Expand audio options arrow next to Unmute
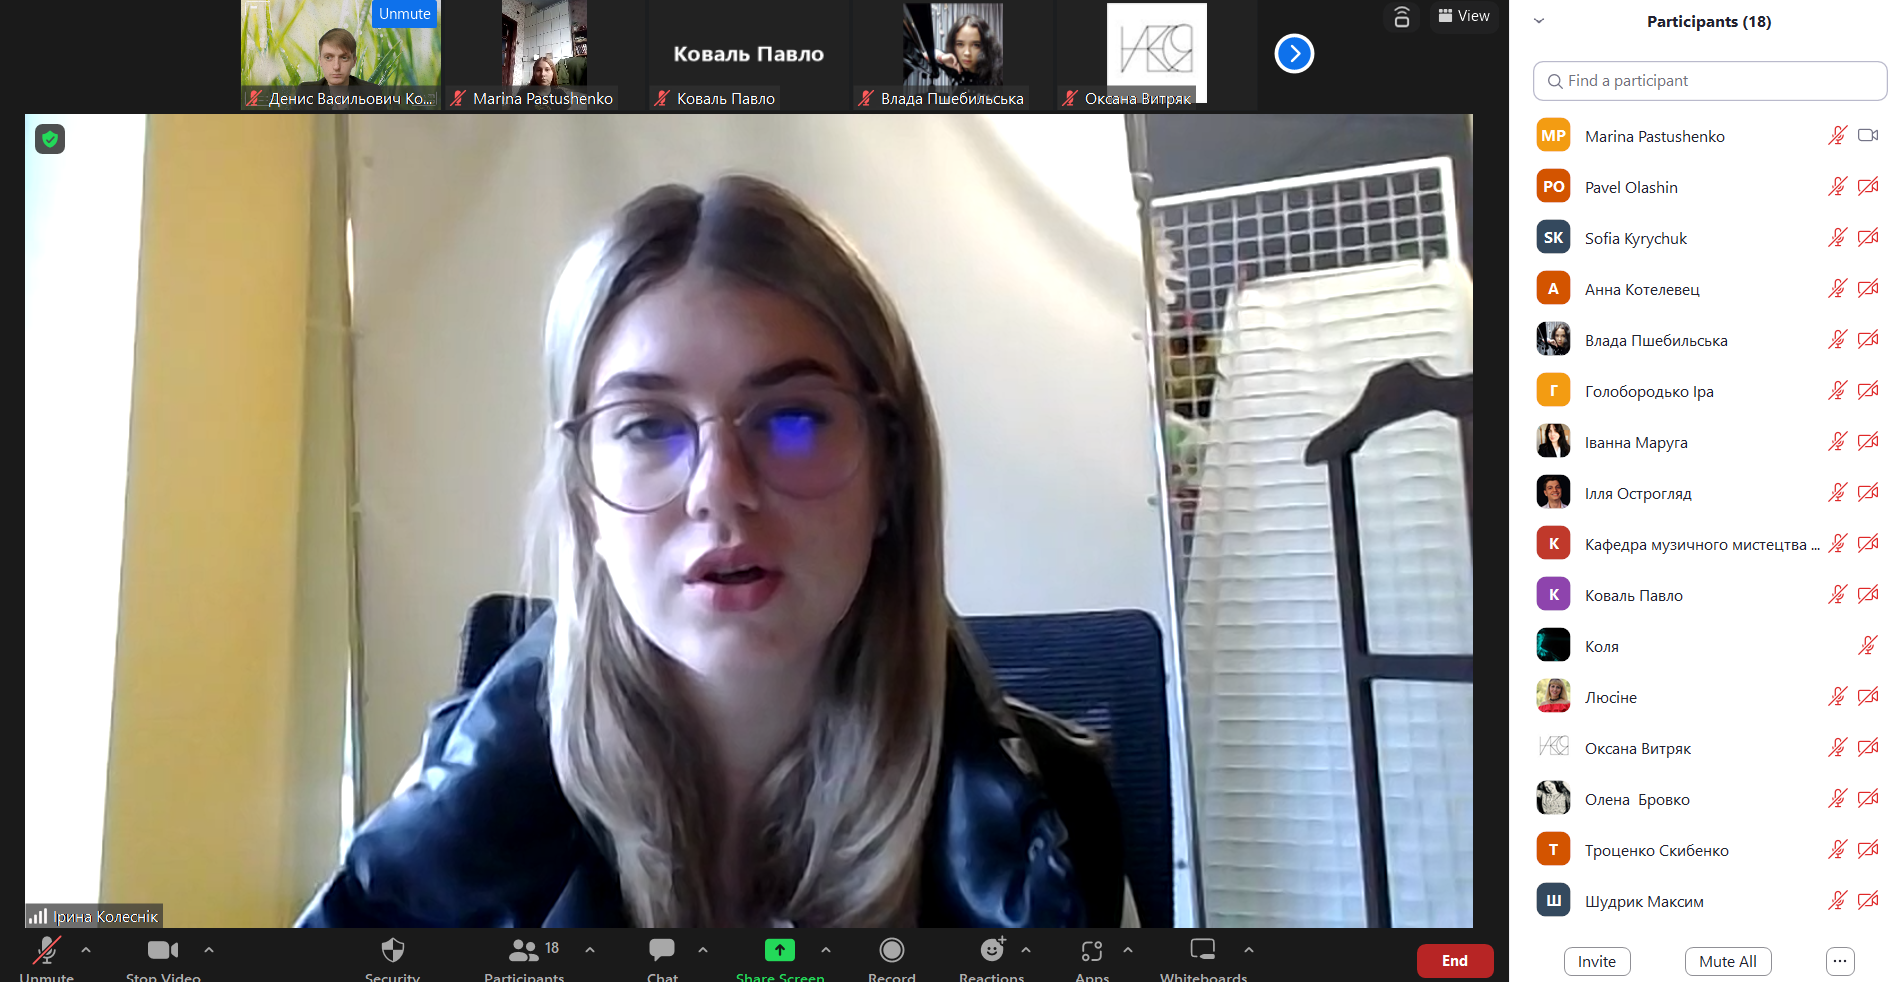The height and width of the screenshot is (982, 1893). (x=86, y=950)
